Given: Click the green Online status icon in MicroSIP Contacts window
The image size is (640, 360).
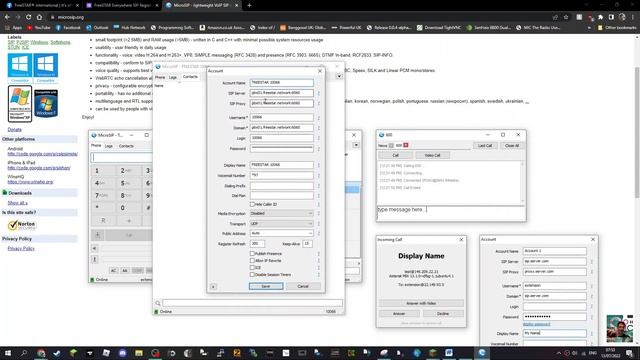Looking at the screenshot, I should [x=156, y=311].
